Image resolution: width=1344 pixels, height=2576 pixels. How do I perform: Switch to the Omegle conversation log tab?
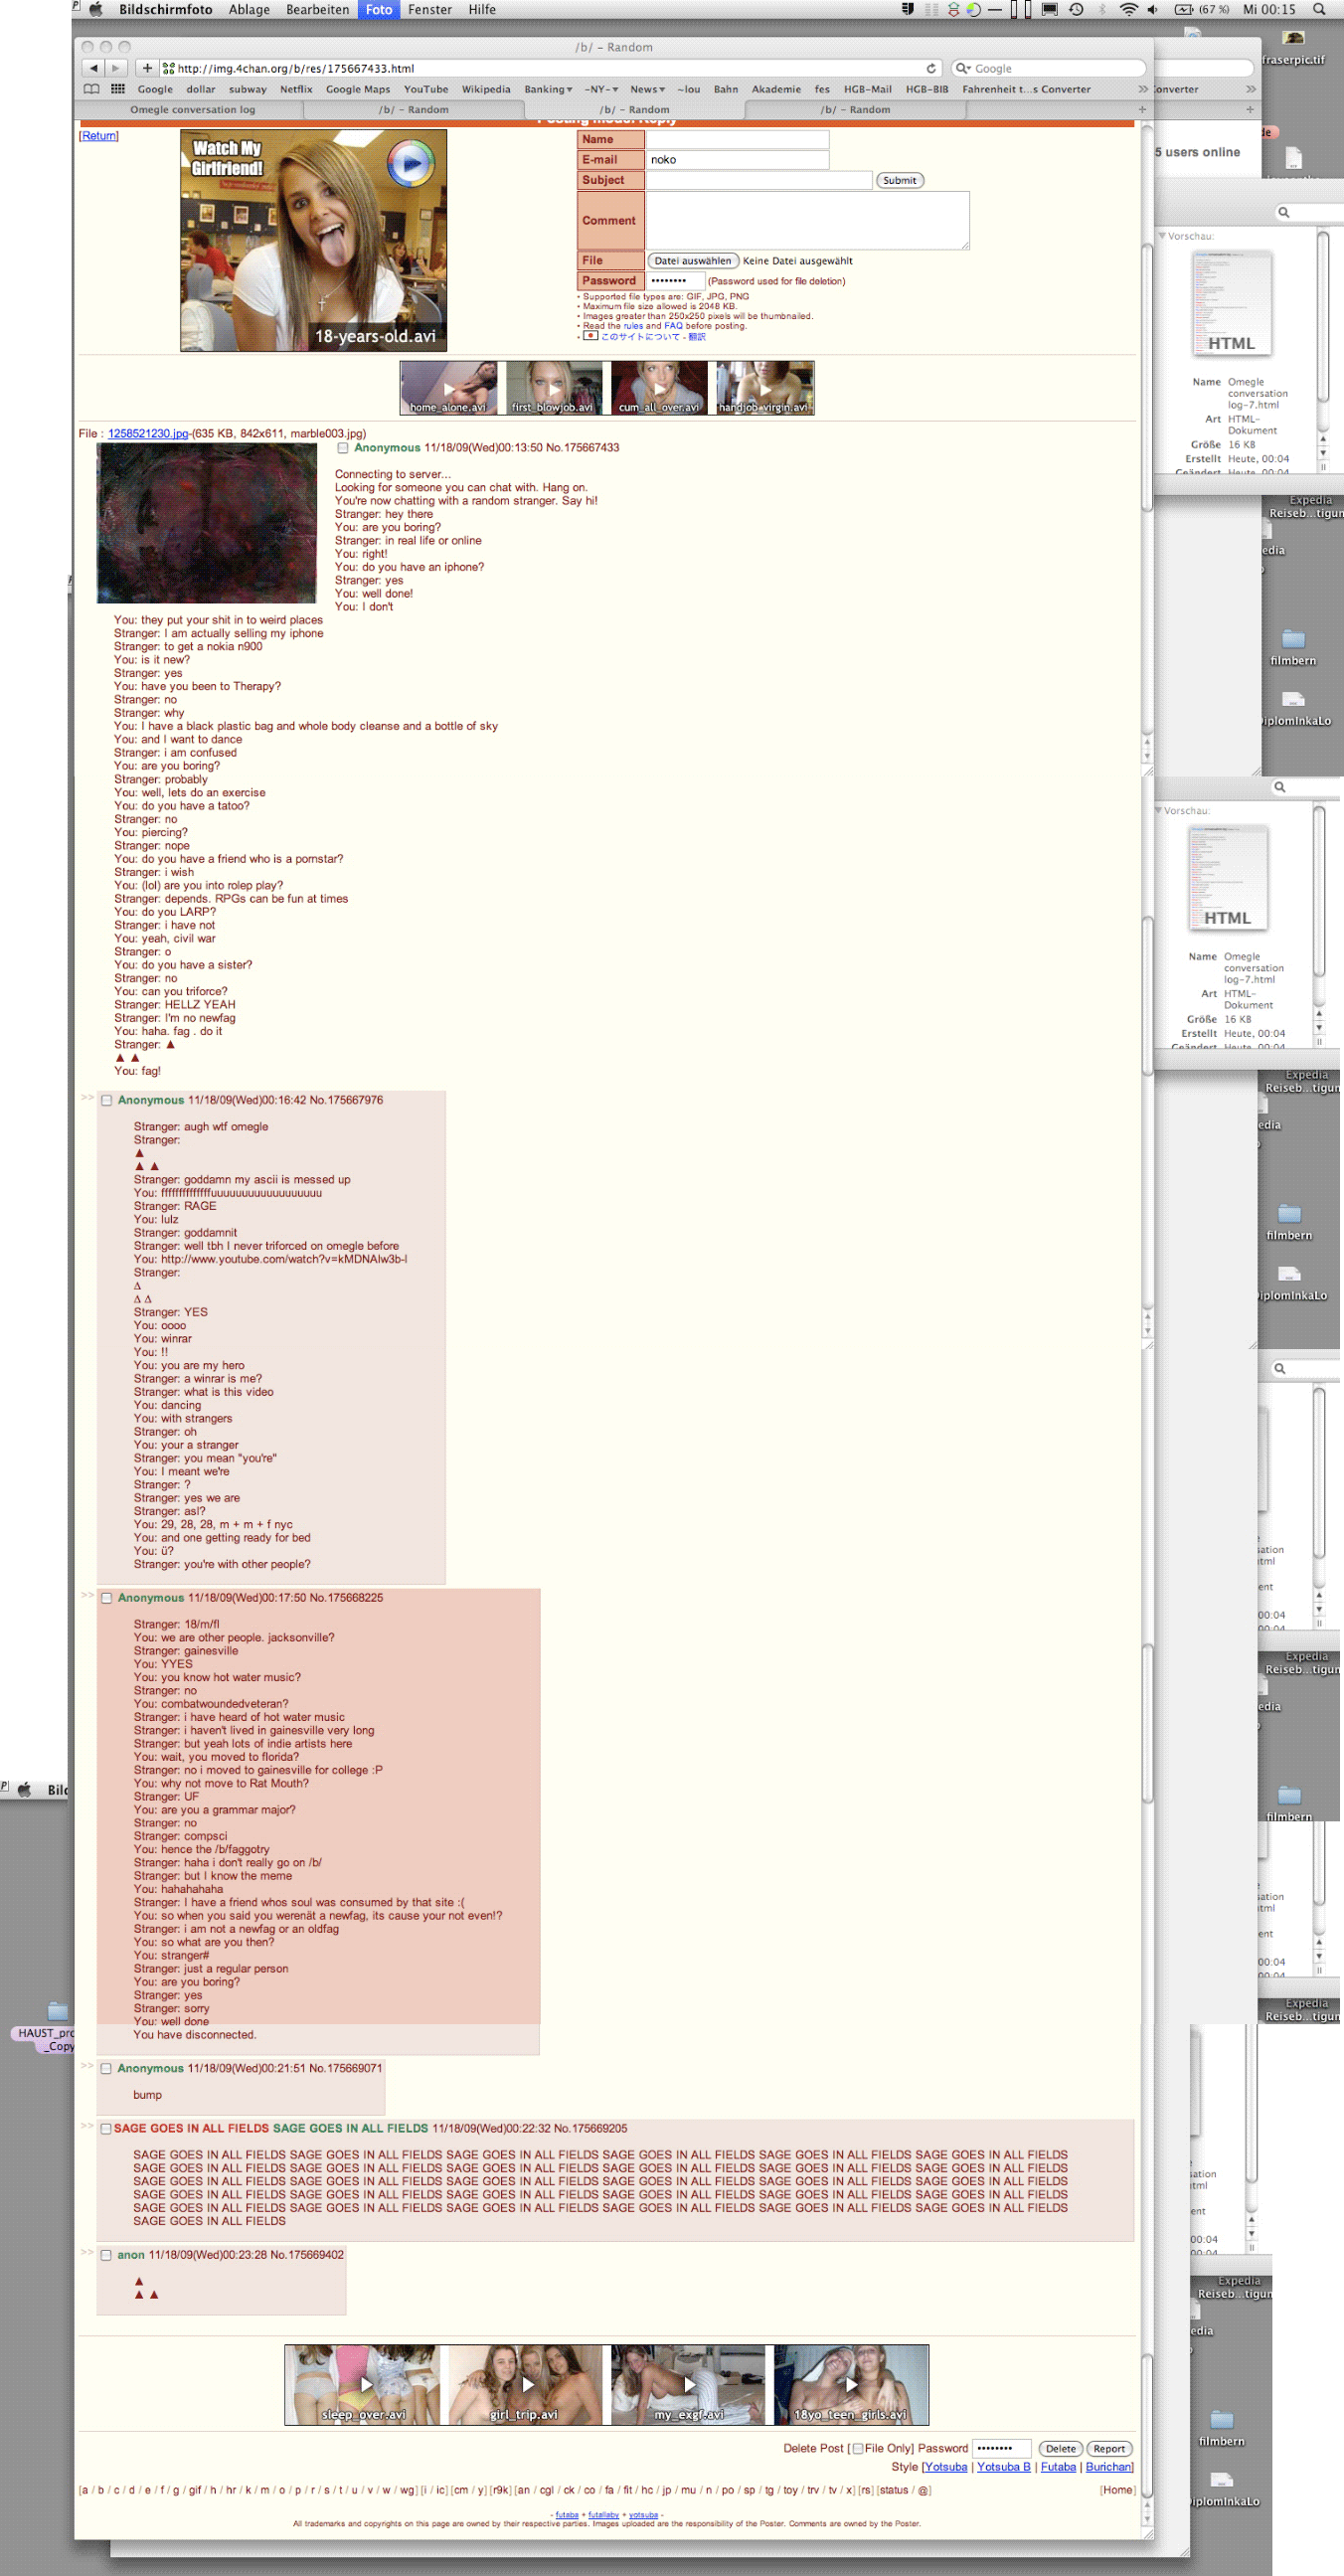[x=192, y=110]
